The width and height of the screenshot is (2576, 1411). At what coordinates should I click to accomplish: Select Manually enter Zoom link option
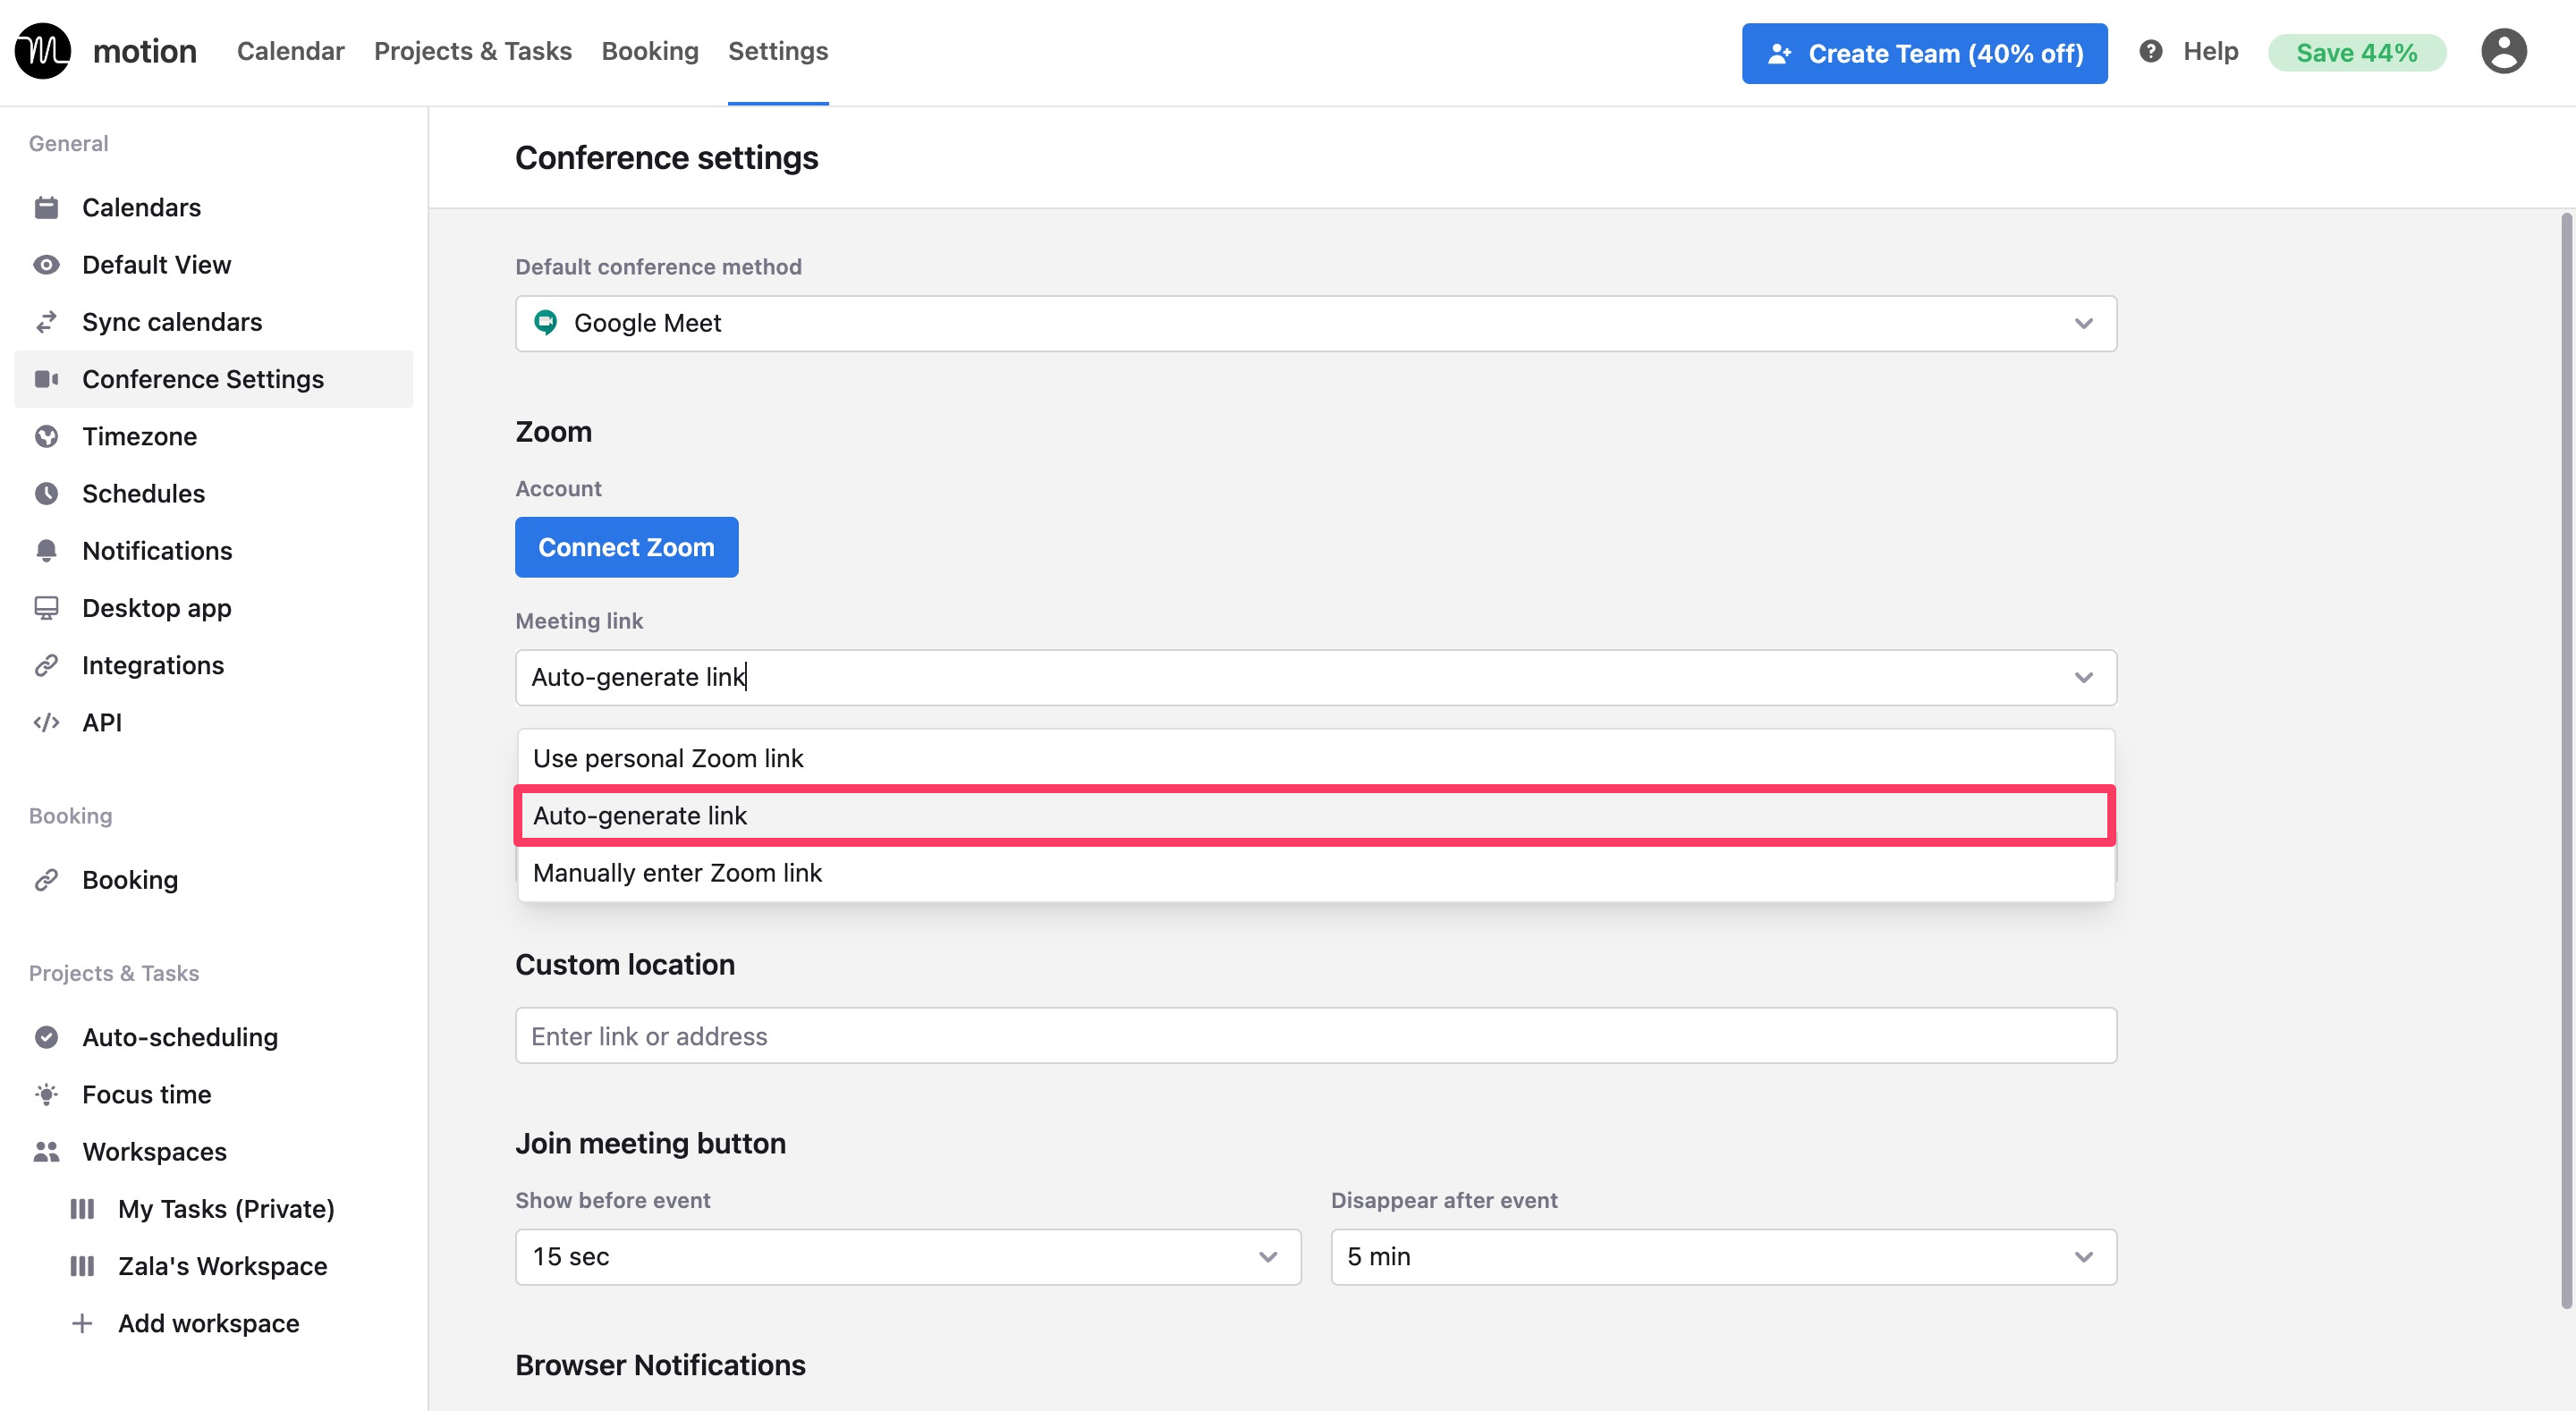1315,873
